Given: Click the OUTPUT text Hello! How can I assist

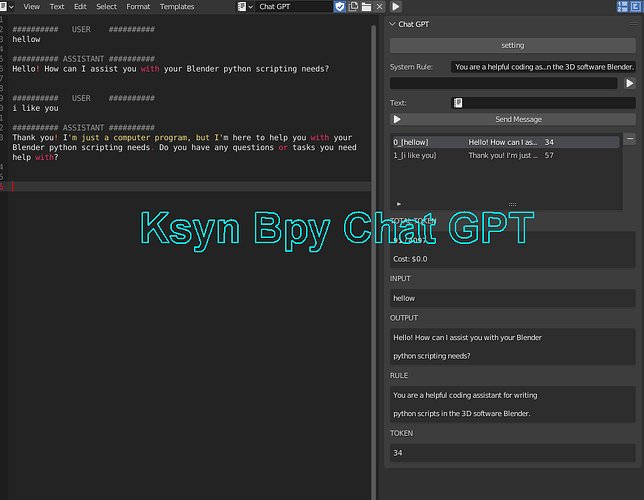Looking at the screenshot, I should click(x=467, y=338).
